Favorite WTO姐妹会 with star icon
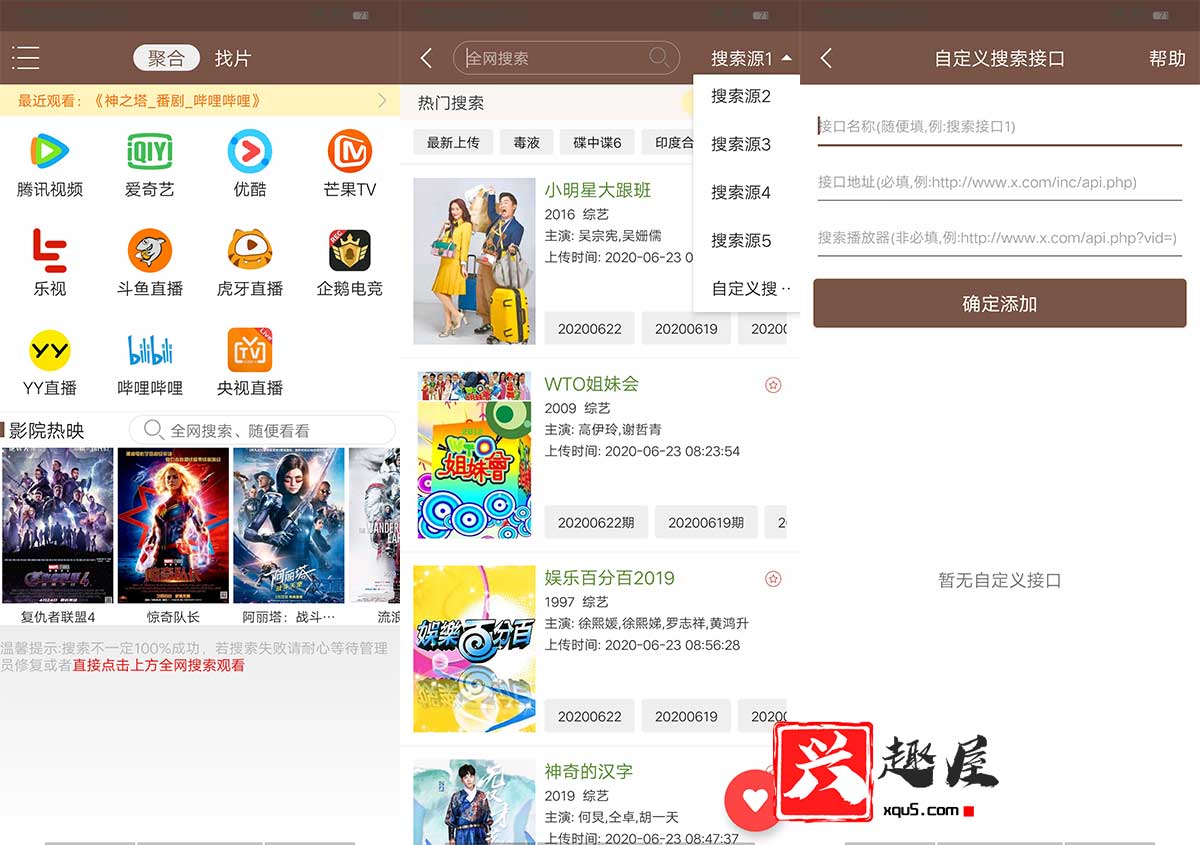 coord(773,384)
